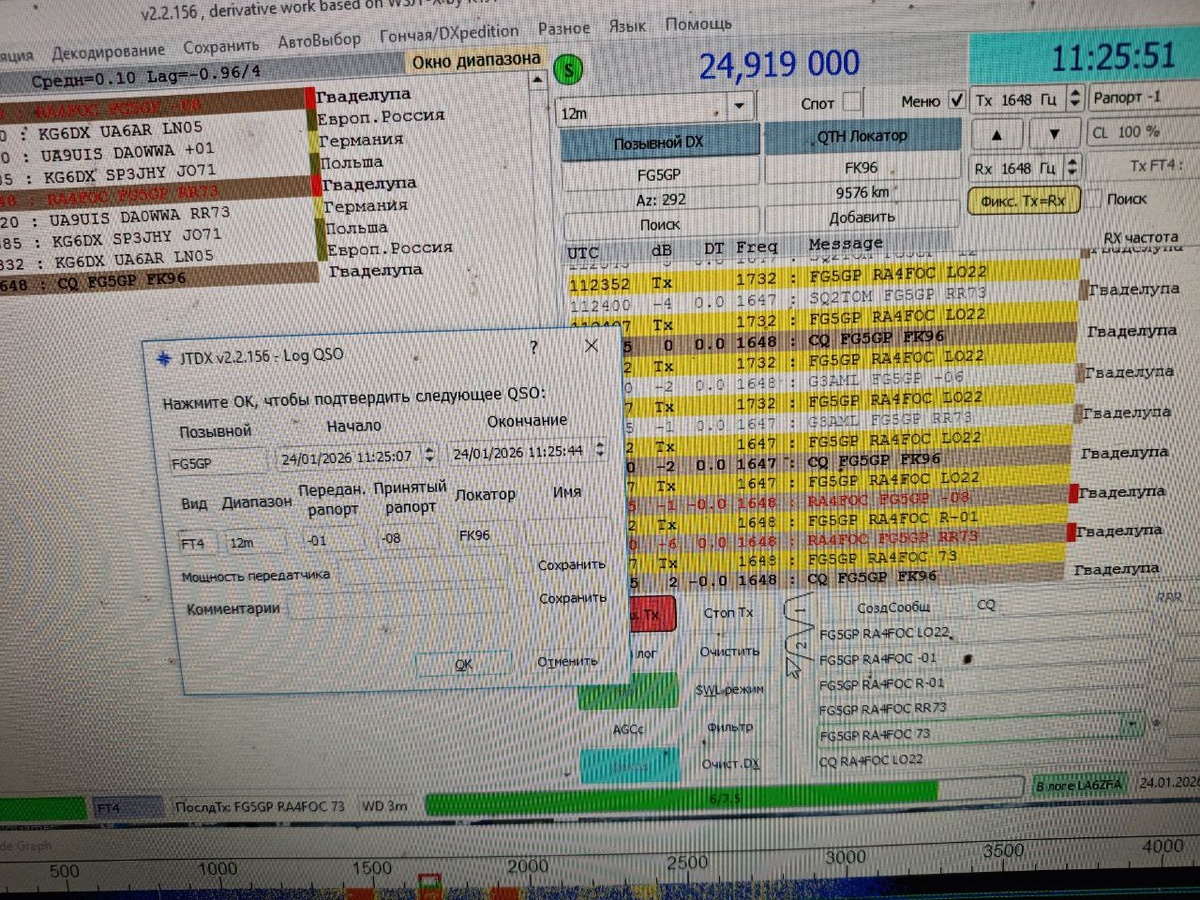
Task: Select decoded row UA9UIS DA0WWA +01
Action: 157,150
